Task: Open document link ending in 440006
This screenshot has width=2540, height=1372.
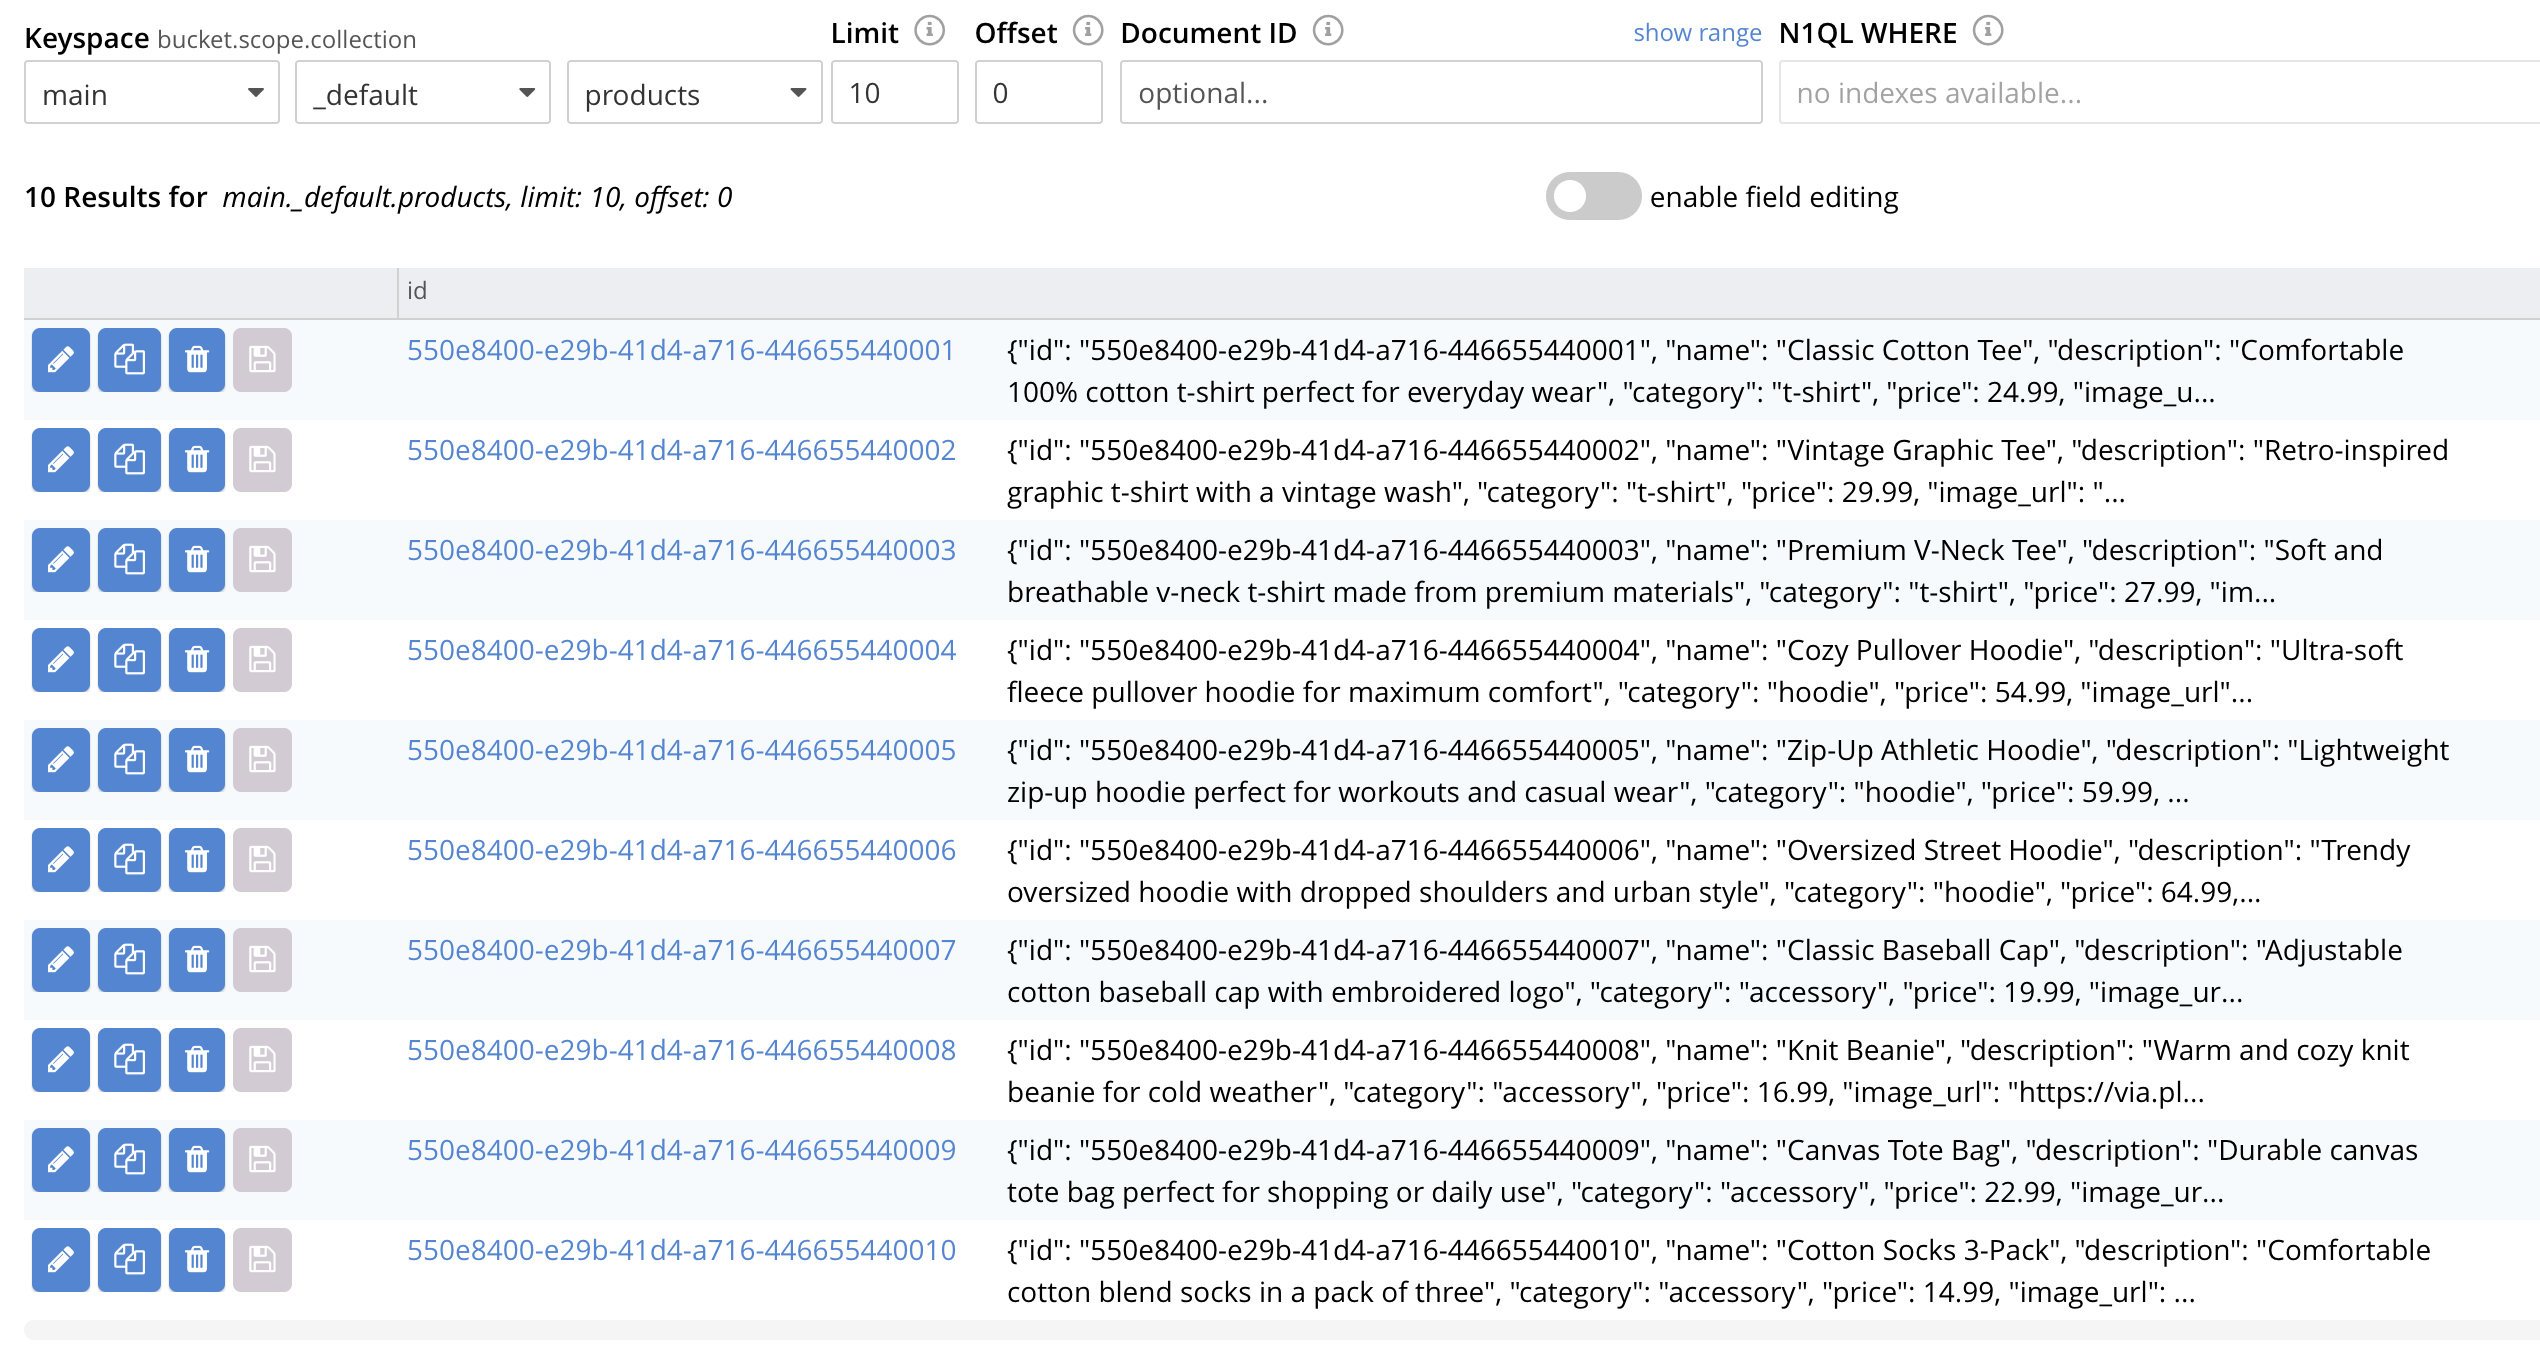Action: (x=681, y=851)
